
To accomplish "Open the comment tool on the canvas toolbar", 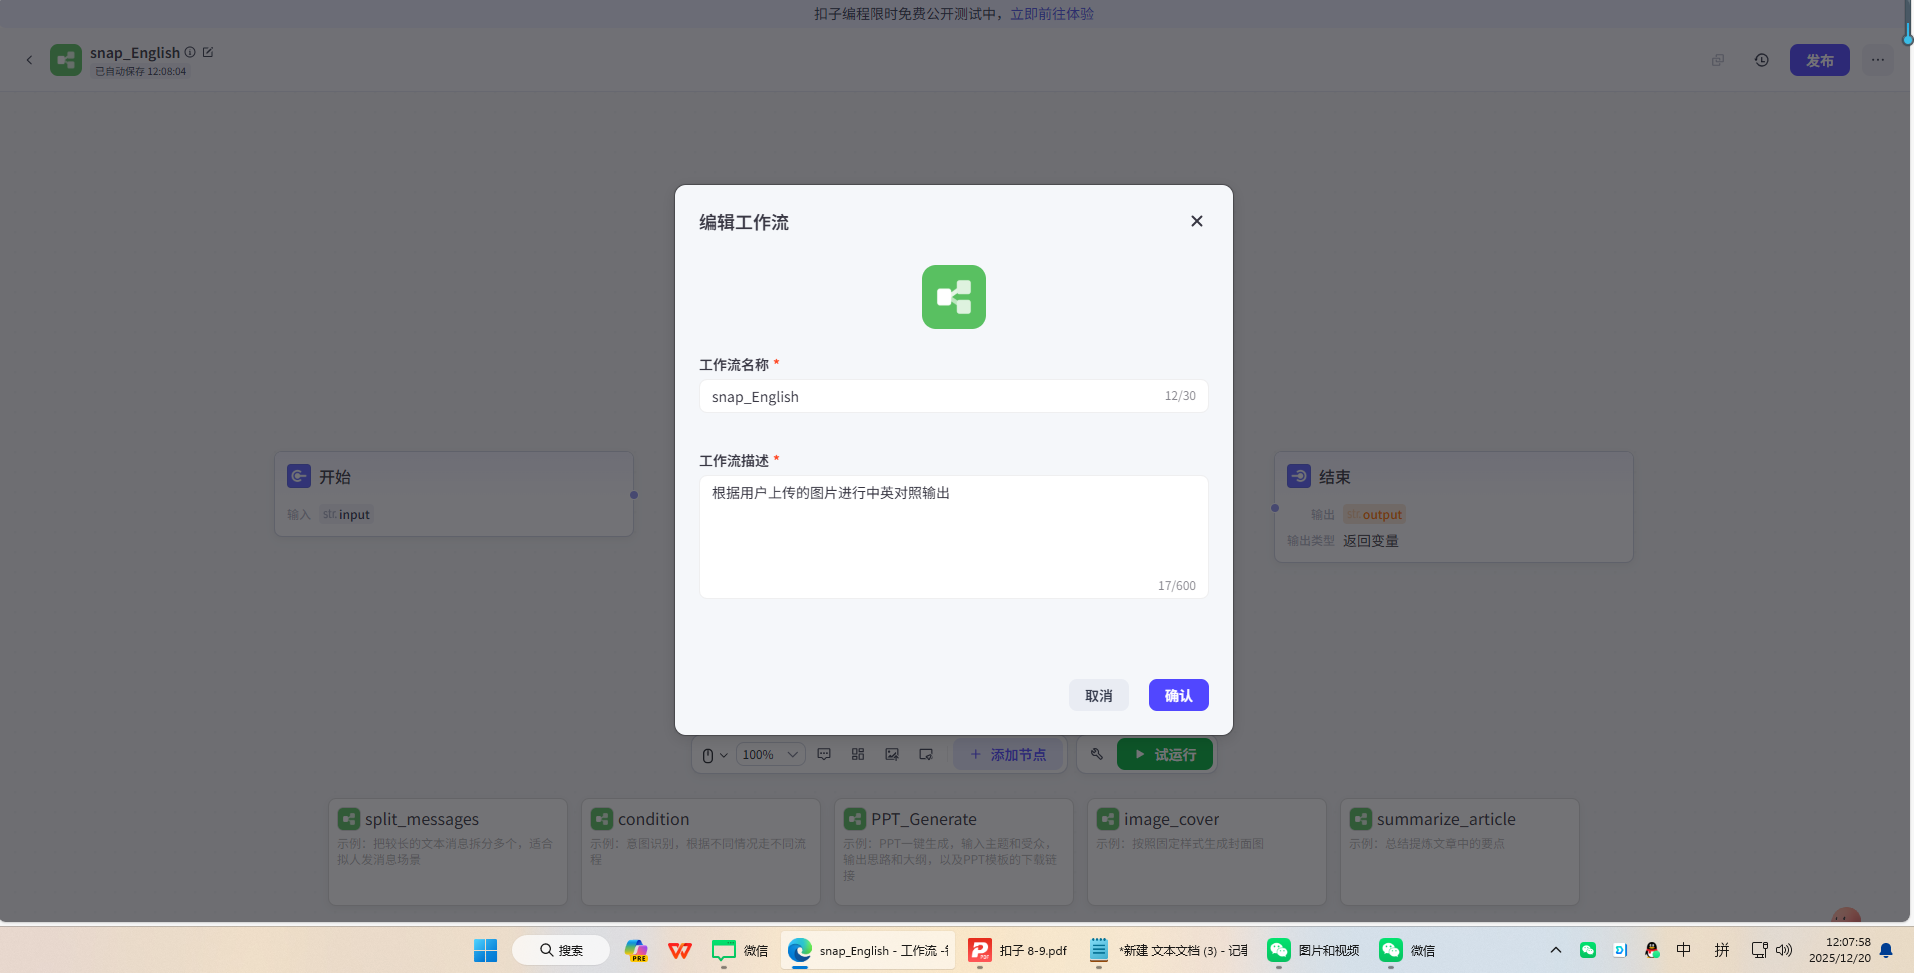I will pyautogui.click(x=824, y=754).
